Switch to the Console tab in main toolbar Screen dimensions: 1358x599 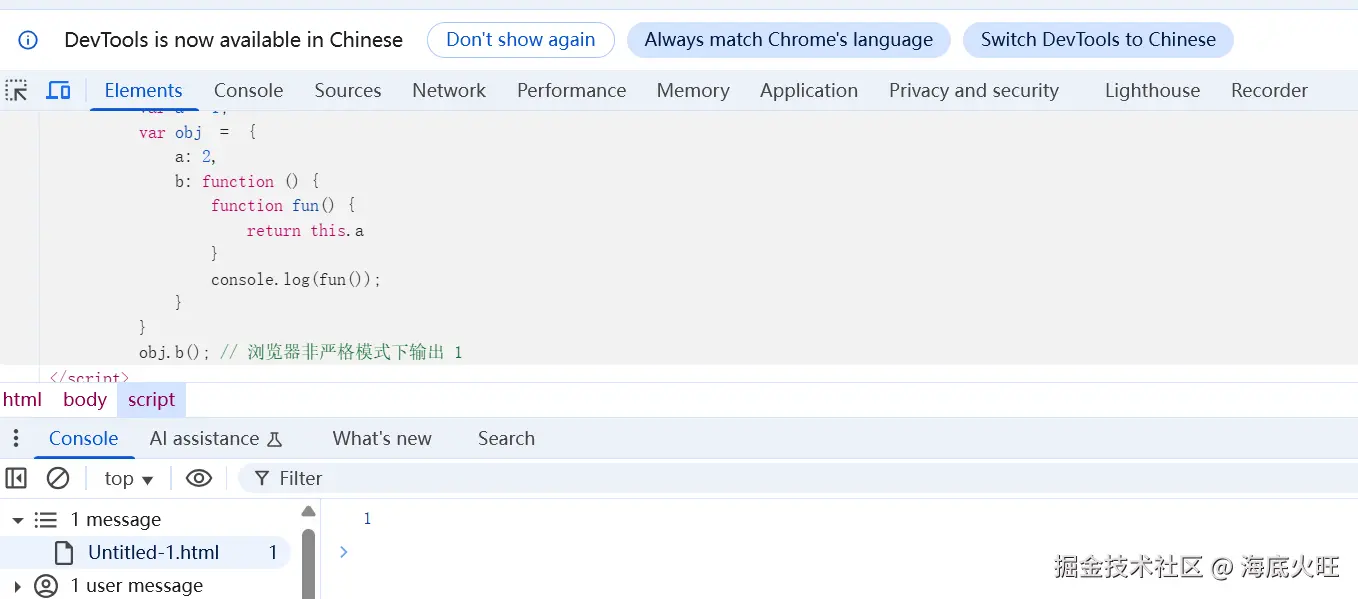[x=248, y=90]
